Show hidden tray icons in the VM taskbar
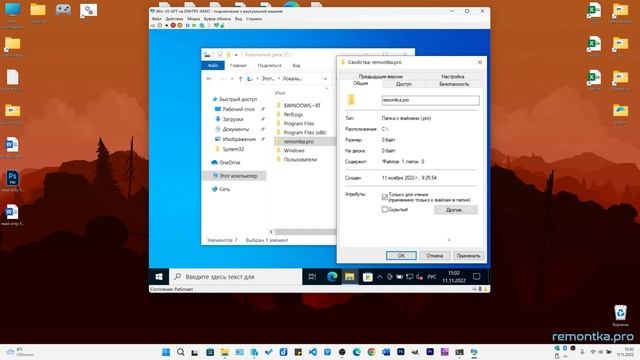The height and width of the screenshot is (360, 640). (x=379, y=277)
